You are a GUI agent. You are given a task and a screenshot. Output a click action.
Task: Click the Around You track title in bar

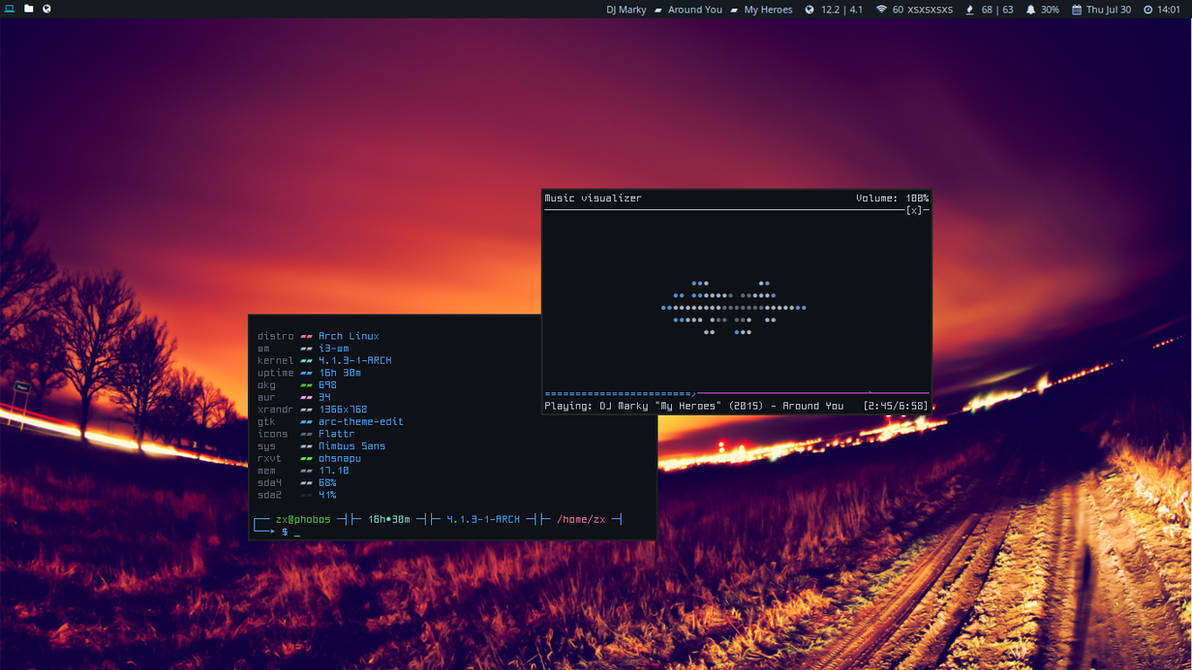pyautogui.click(x=695, y=10)
